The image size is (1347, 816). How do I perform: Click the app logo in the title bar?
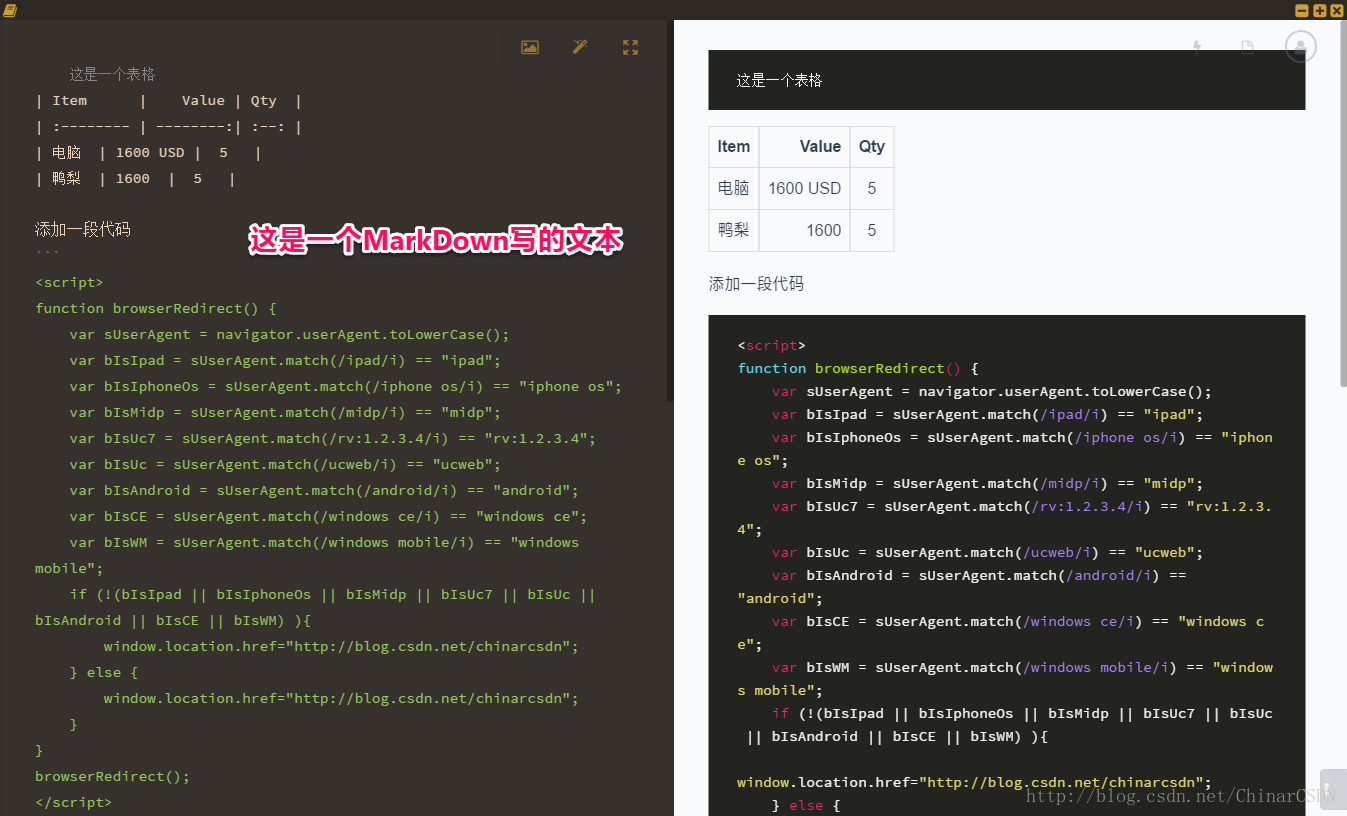point(10,10)
